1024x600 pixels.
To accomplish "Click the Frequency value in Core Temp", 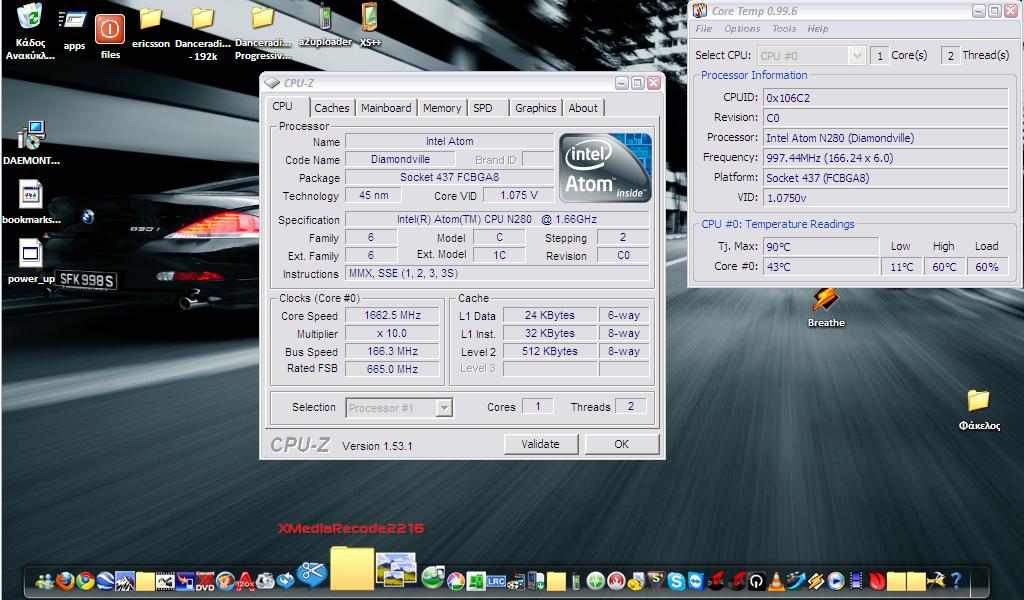I will [x=886, y=158].
